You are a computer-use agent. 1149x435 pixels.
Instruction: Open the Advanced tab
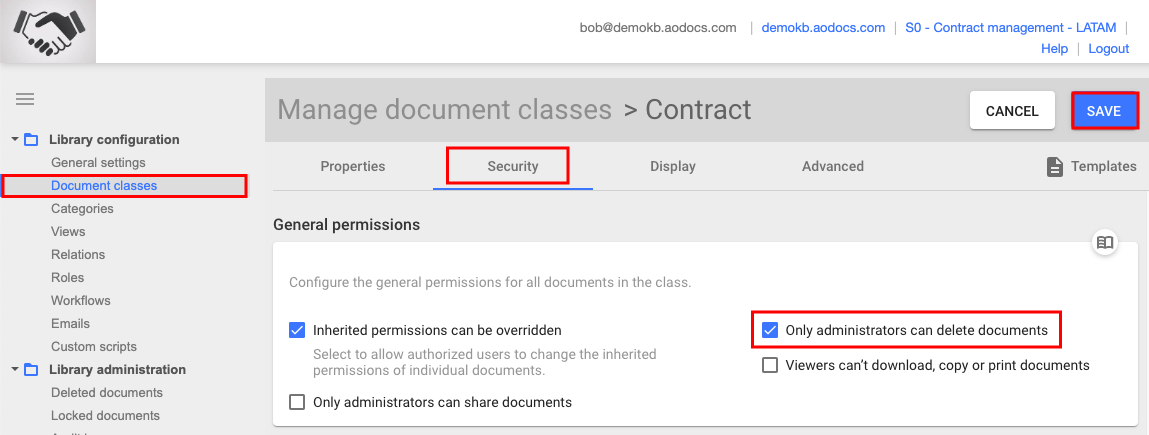click(832, 166)
